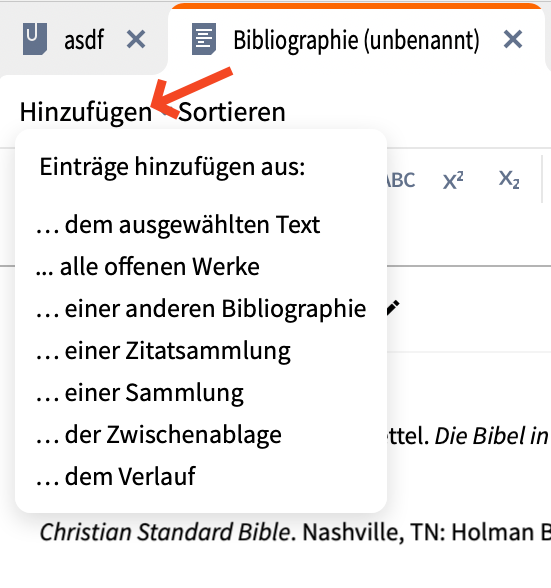Close the Bibliographie (unbenannt) tab
551x588 pixels.
tap(513, 39)
